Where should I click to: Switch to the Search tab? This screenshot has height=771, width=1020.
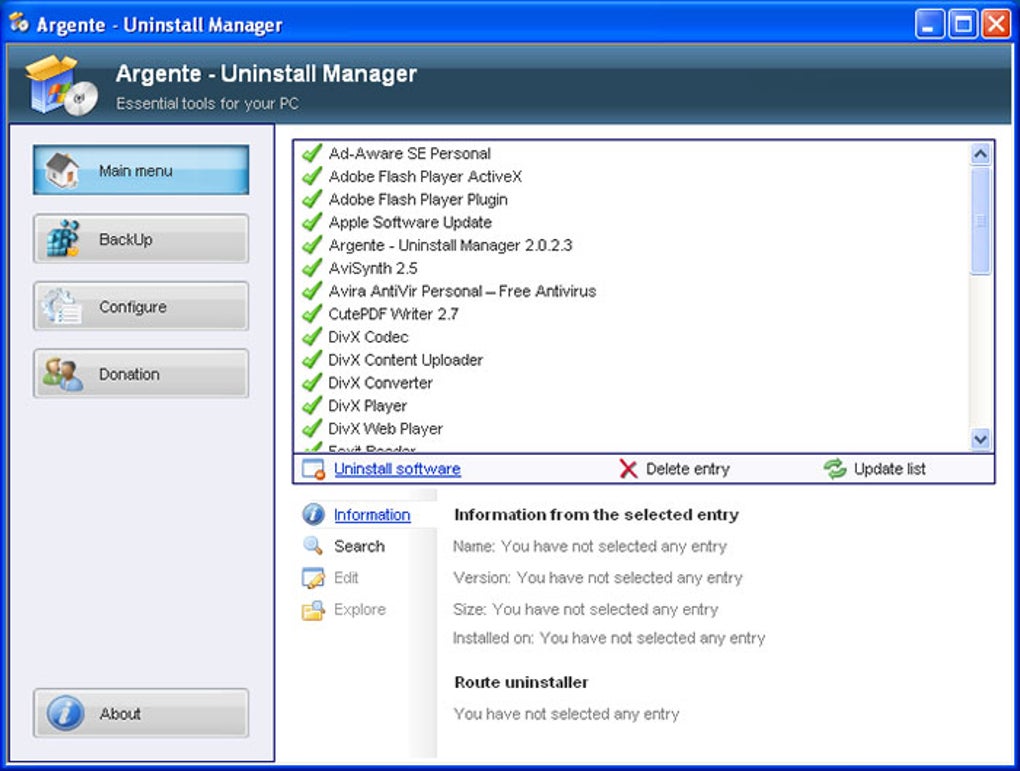click(359, 546)
